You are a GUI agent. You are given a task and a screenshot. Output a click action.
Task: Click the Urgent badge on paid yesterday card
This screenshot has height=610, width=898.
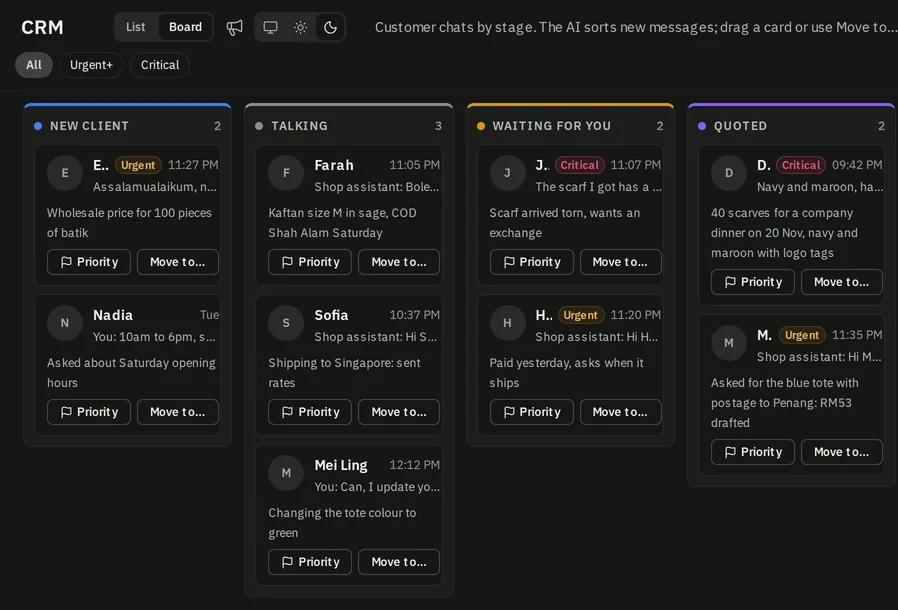581,315
